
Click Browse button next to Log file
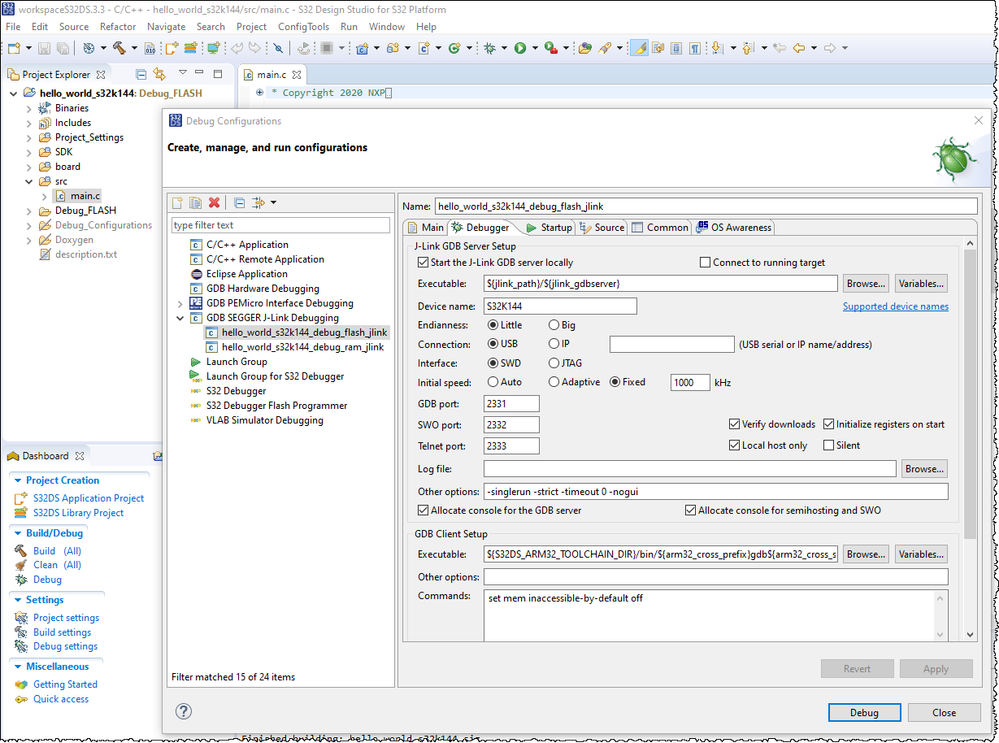pos(924,469)
